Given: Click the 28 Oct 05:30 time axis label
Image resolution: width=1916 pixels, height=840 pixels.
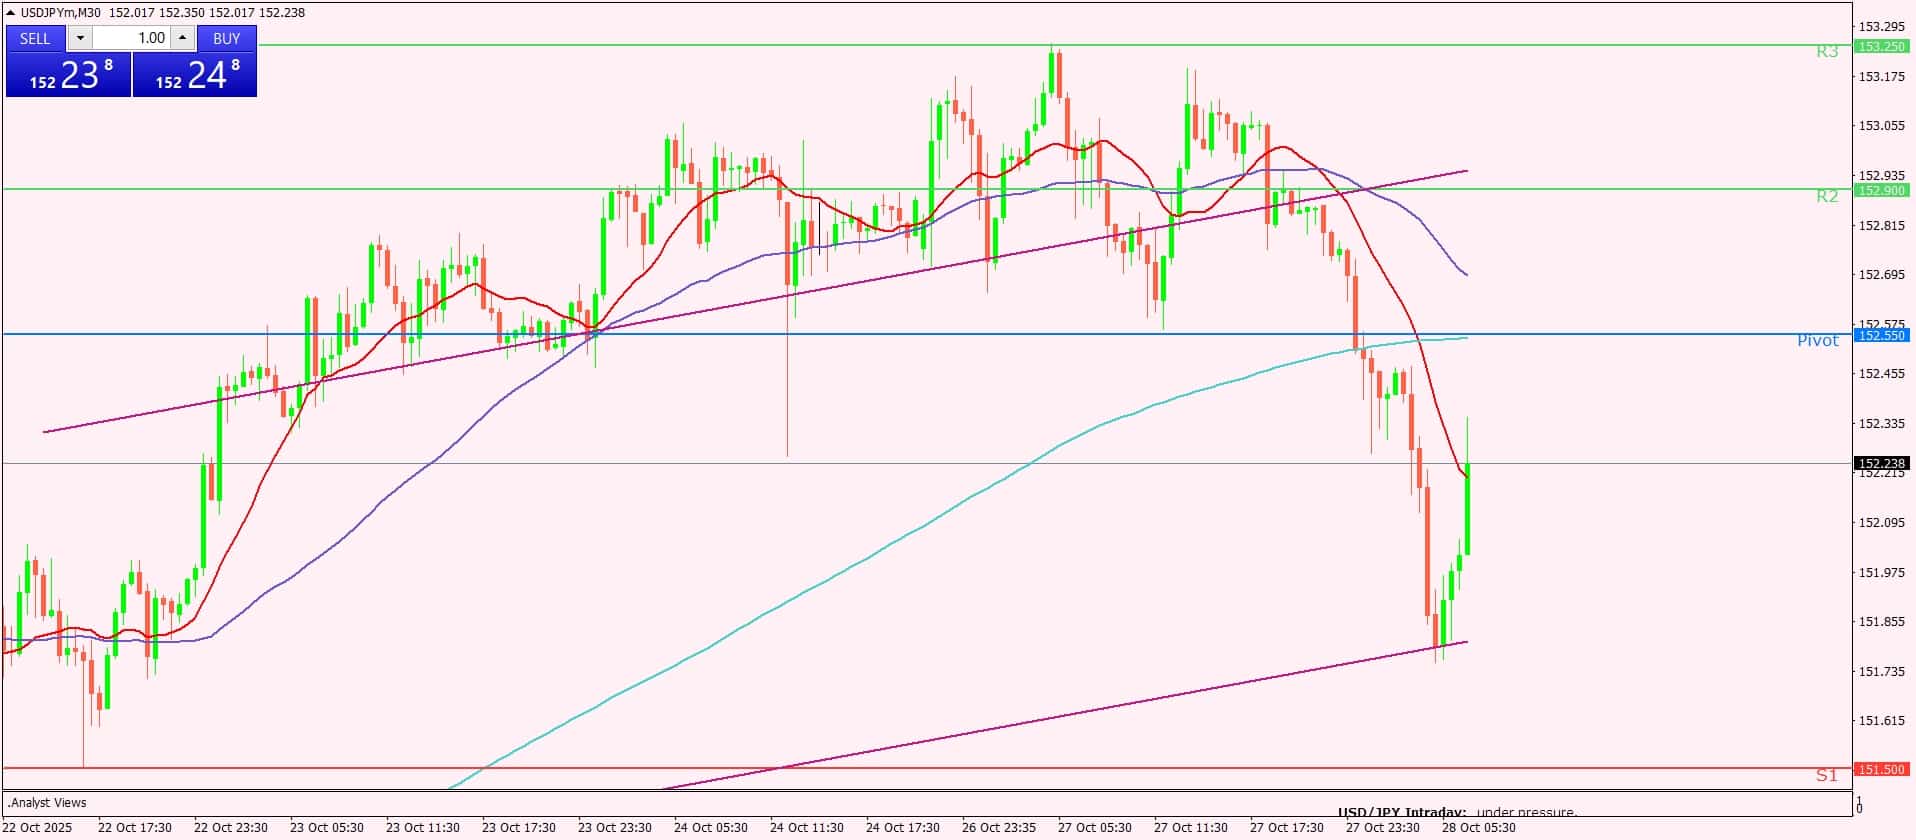Looking at the screenshot, I should 1478,827.
